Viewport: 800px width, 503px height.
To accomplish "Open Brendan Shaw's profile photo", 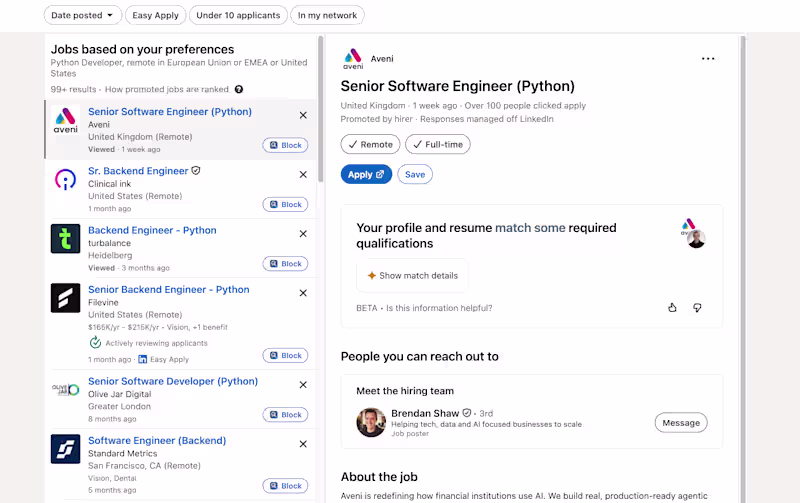I will (x=371, y=422).
